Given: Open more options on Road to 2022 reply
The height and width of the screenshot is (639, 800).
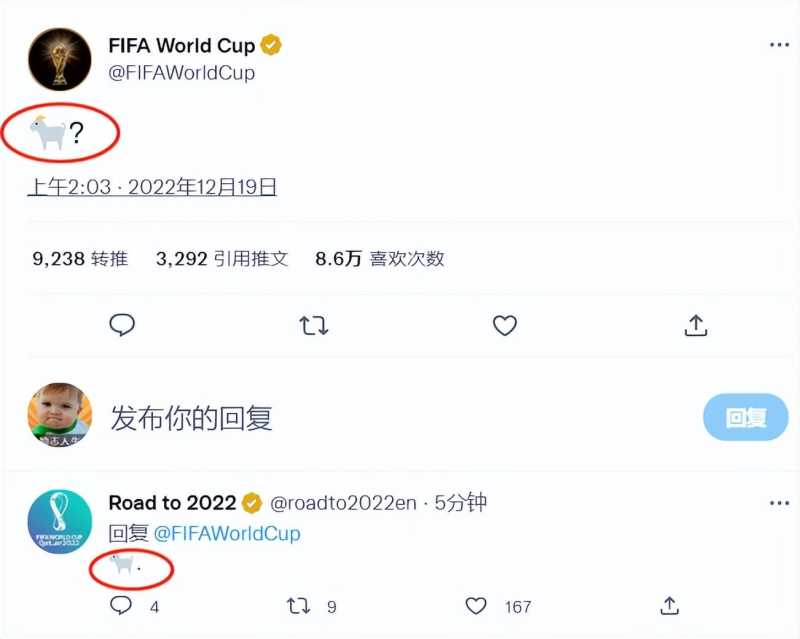Looking at the screenshot, I should click(779, 503).
